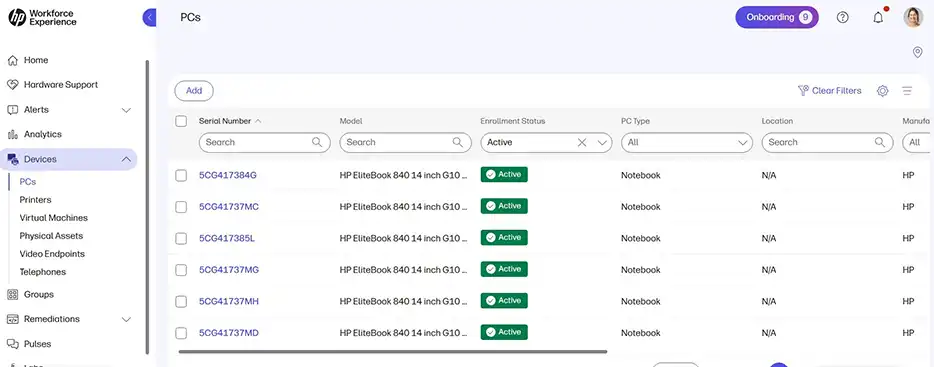Select Virtual Machines under Devices

point(54,217)
